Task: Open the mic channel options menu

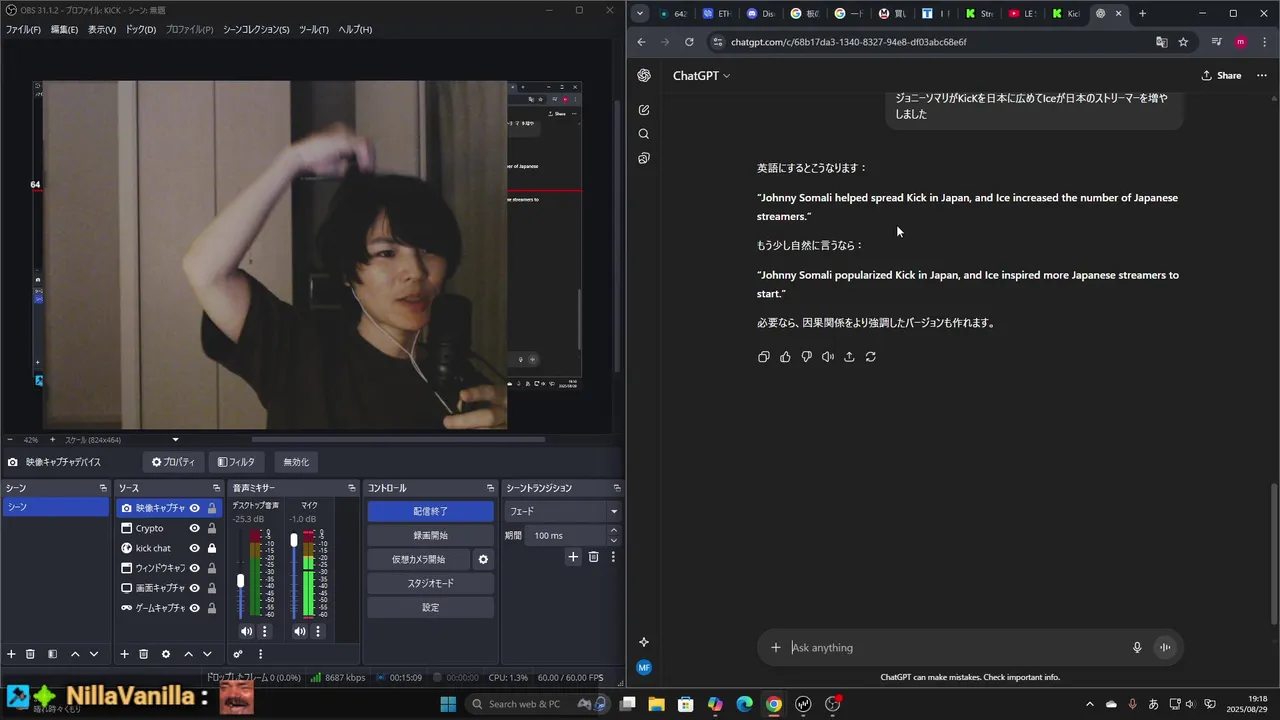Action: [x=318, y=631]
